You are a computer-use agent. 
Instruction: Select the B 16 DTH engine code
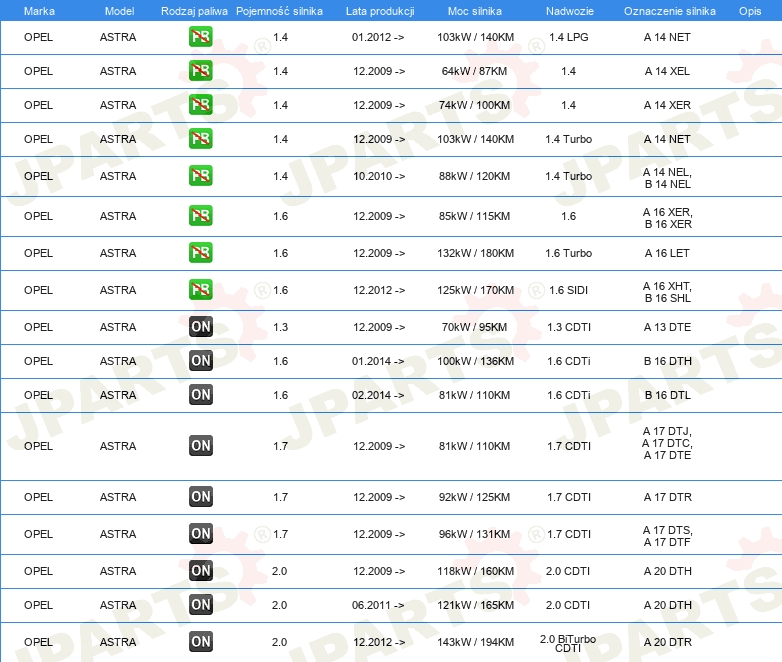pos(667,361)
